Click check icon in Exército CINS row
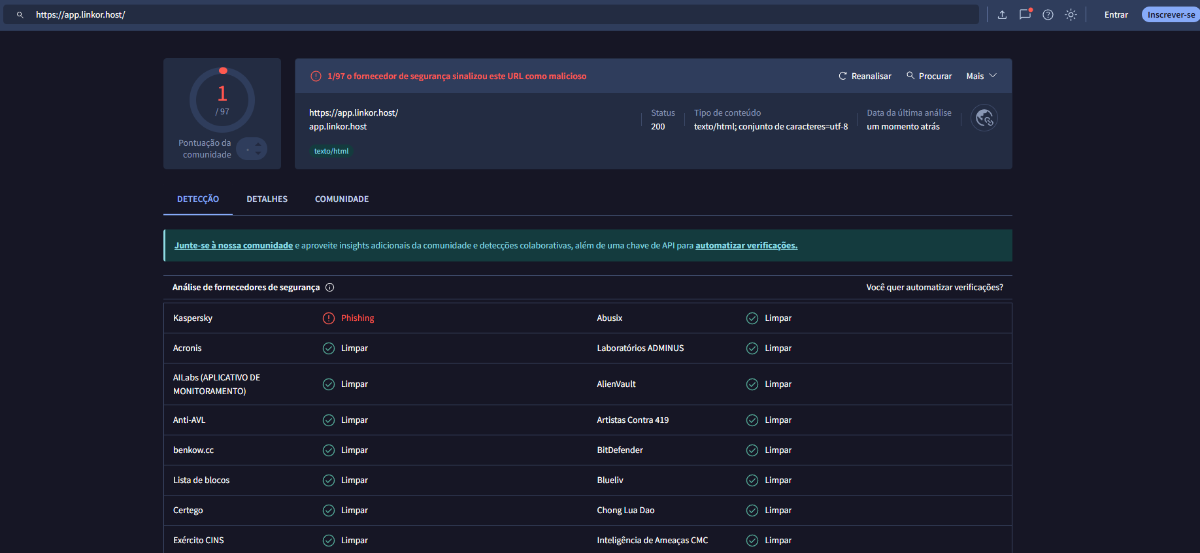Screen dimensions: 1200x553 click(x=328, y=540)
